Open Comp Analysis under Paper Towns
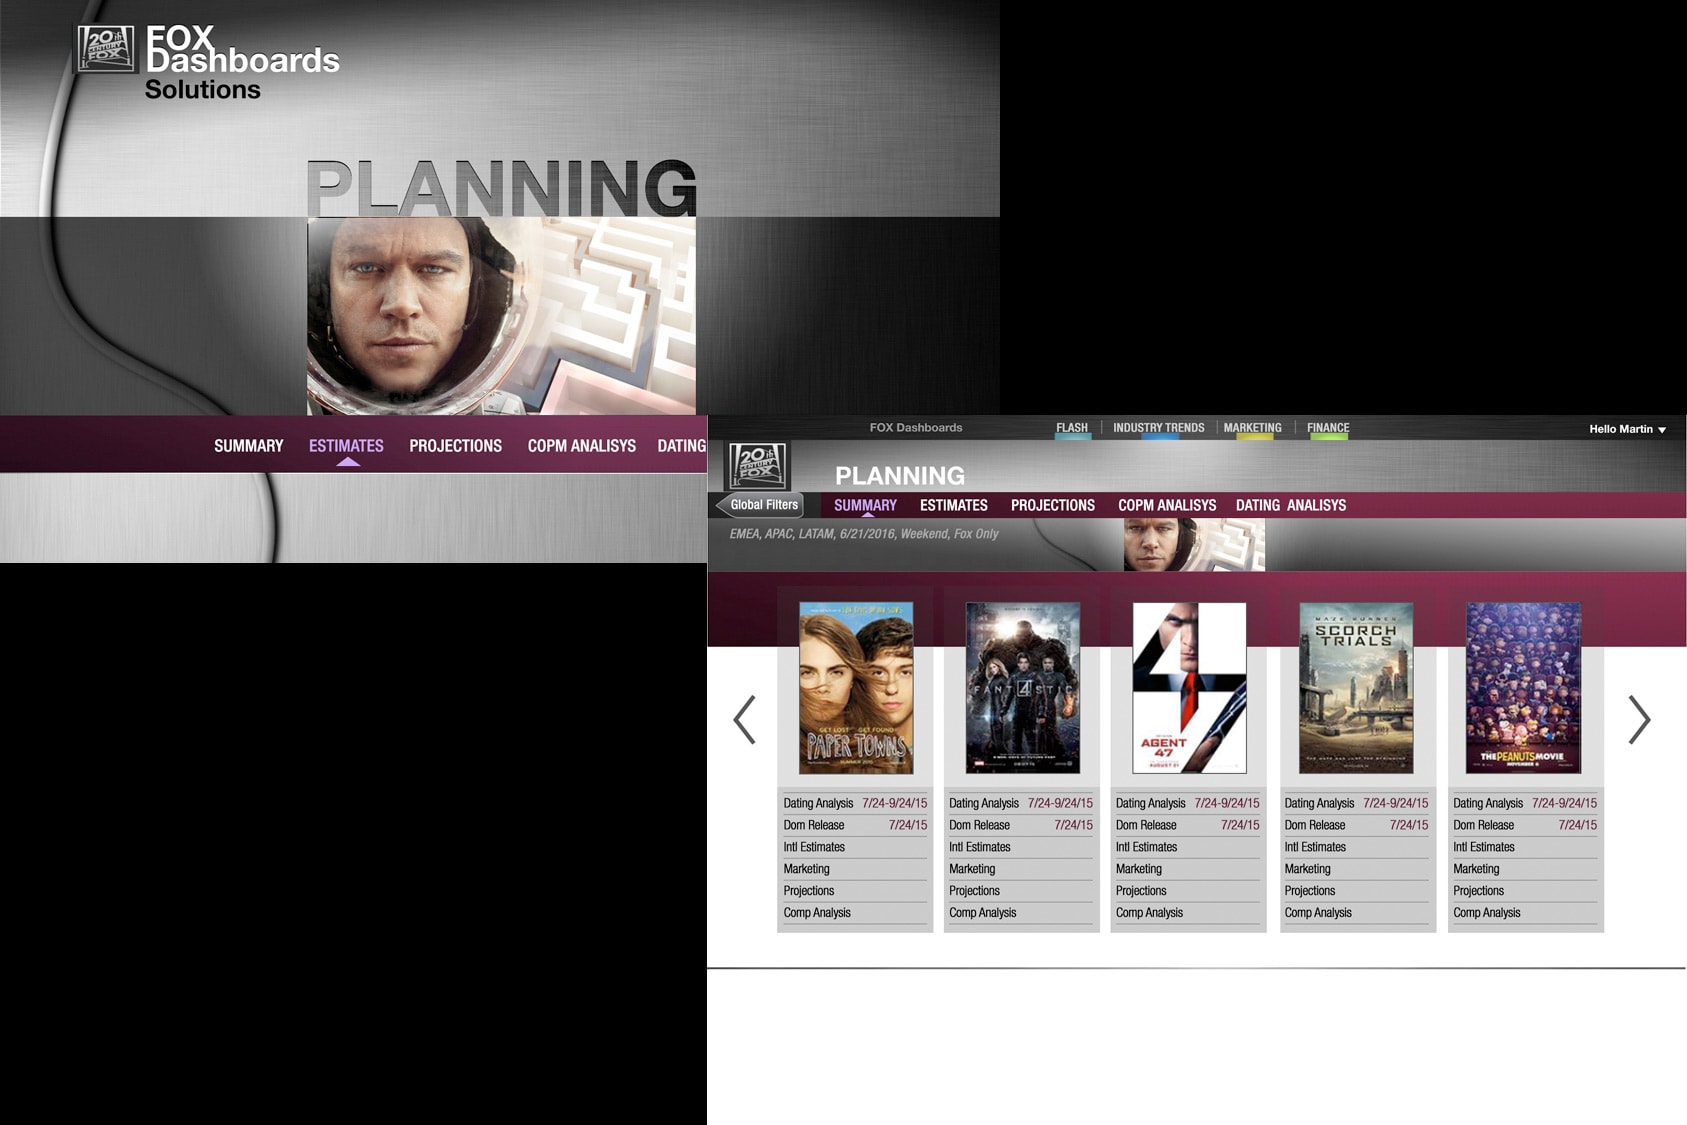 coord(855,913)
